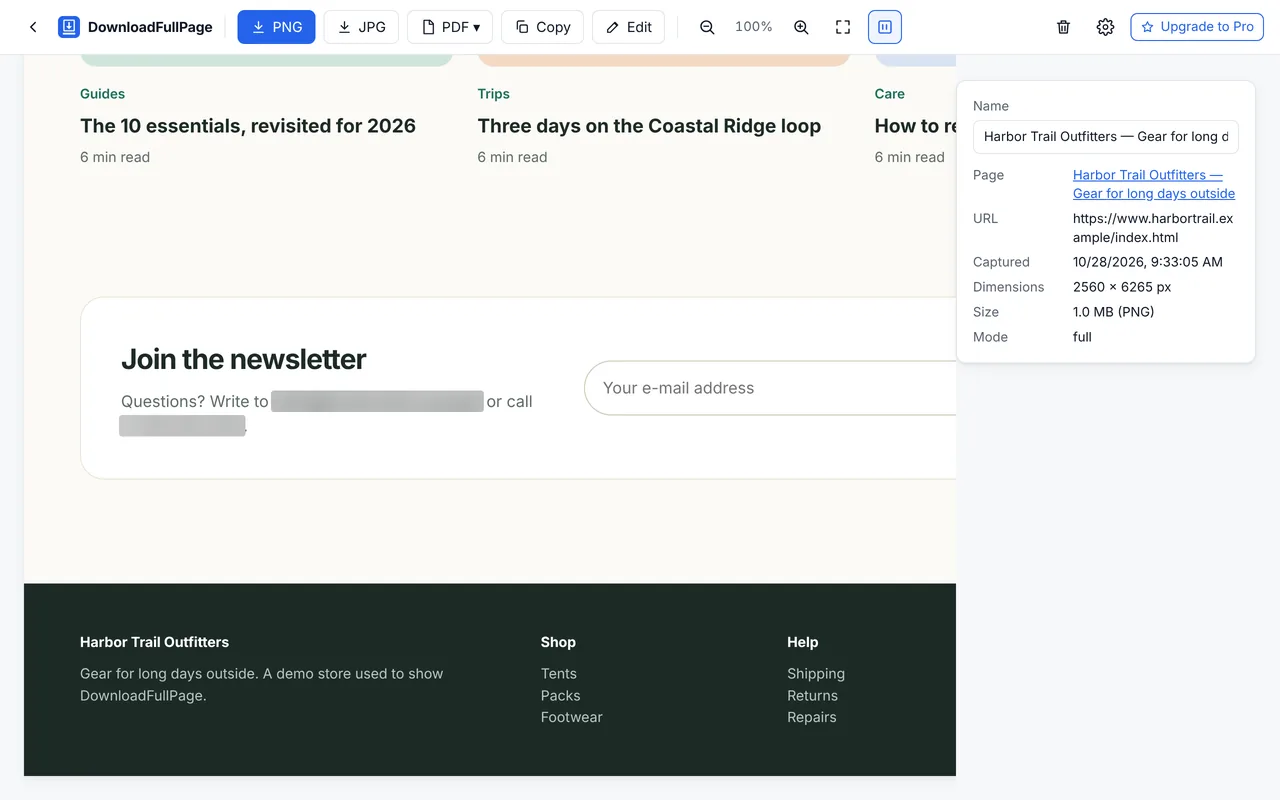This screenshot has height=800, width=1280.
Task: Click Harbor Trail Outfitters footer title
Action: [x=154, y=642]
